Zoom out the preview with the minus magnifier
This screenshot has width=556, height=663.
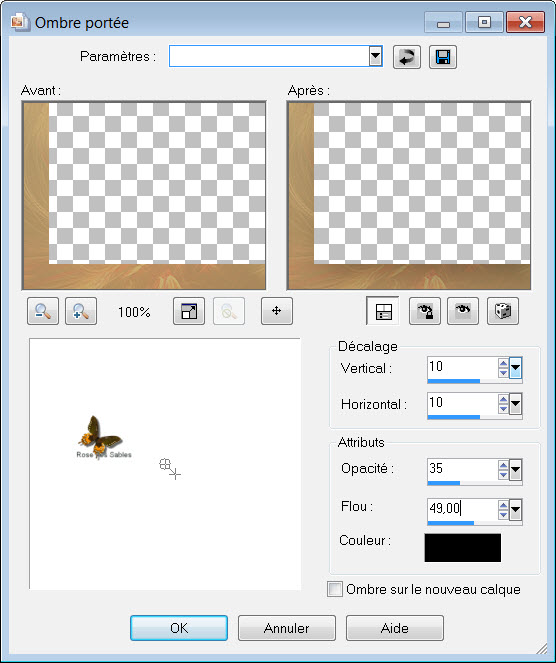point(43,311)
